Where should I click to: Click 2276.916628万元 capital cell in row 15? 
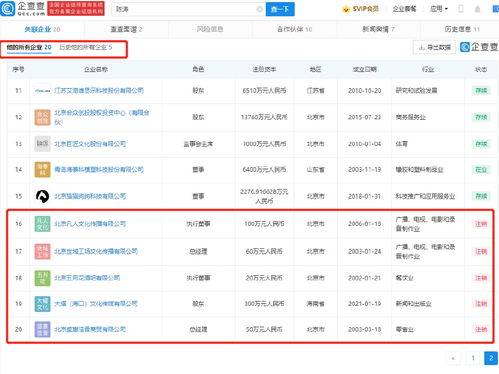tap(264, 196)
